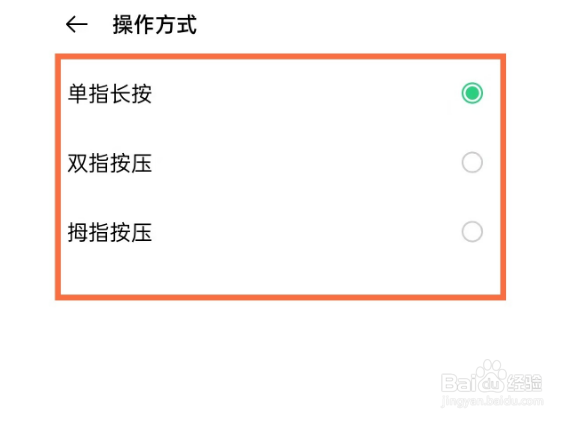
Task: Click empty area below 拇指按压 option
Action: [281, 271]
